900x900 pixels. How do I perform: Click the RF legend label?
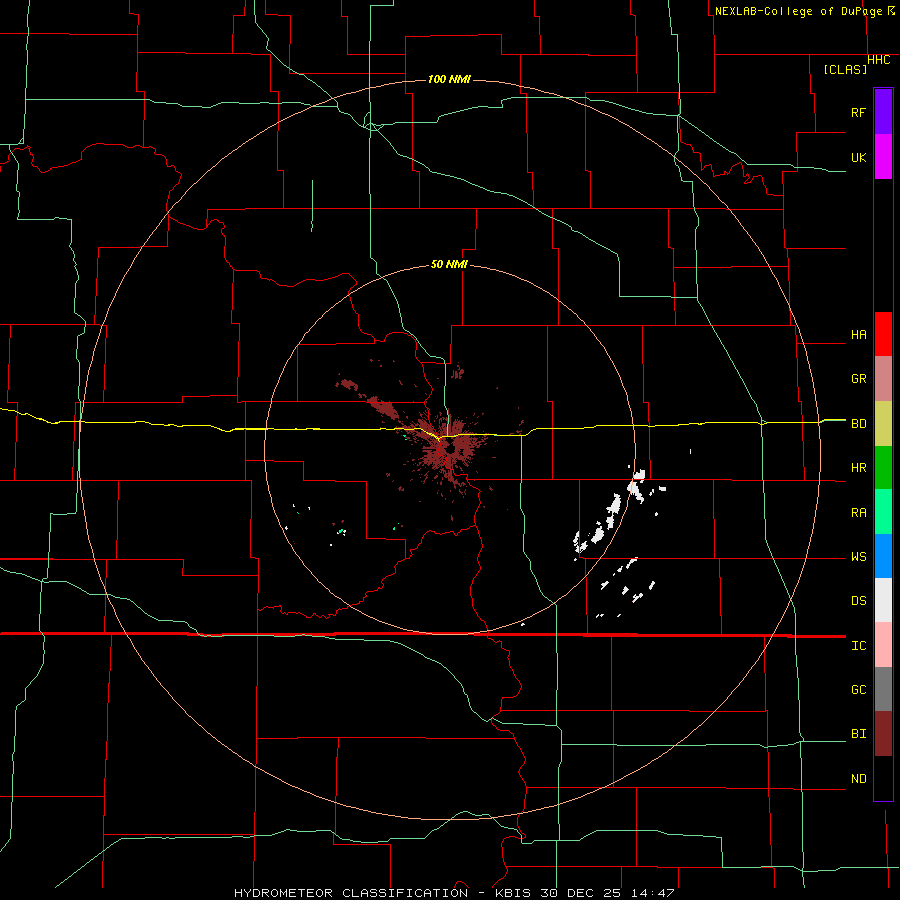tap(858, 112)
